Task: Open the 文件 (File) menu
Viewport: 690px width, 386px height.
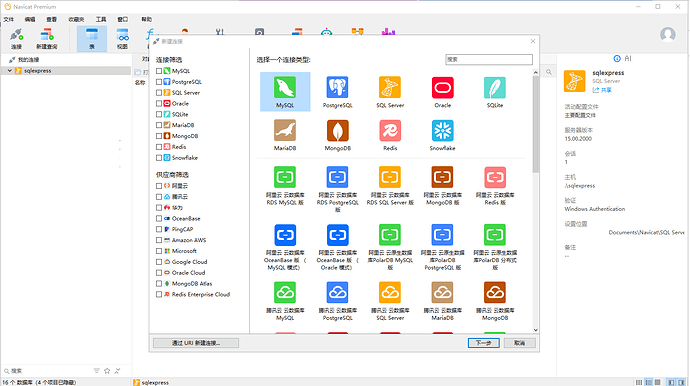Action: 8,19
